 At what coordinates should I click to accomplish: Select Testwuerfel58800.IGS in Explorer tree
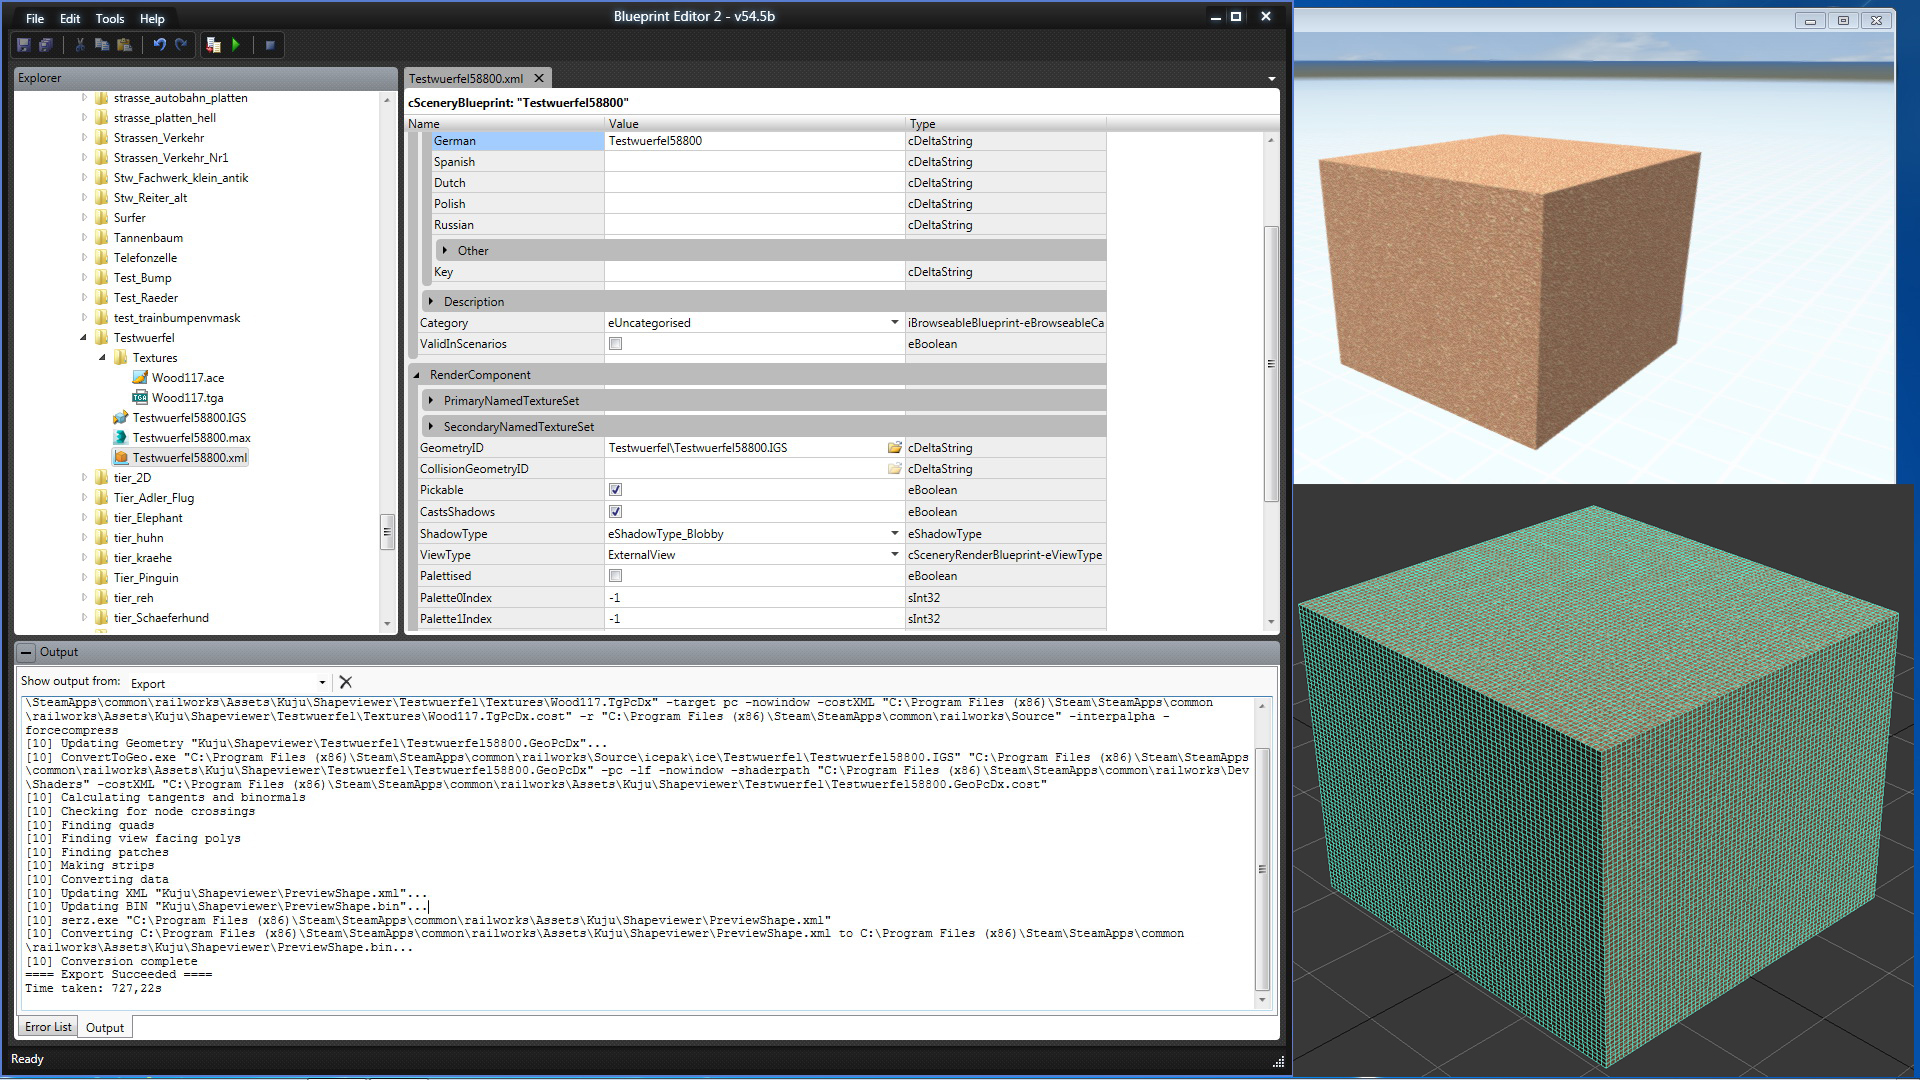coord(189,418)
